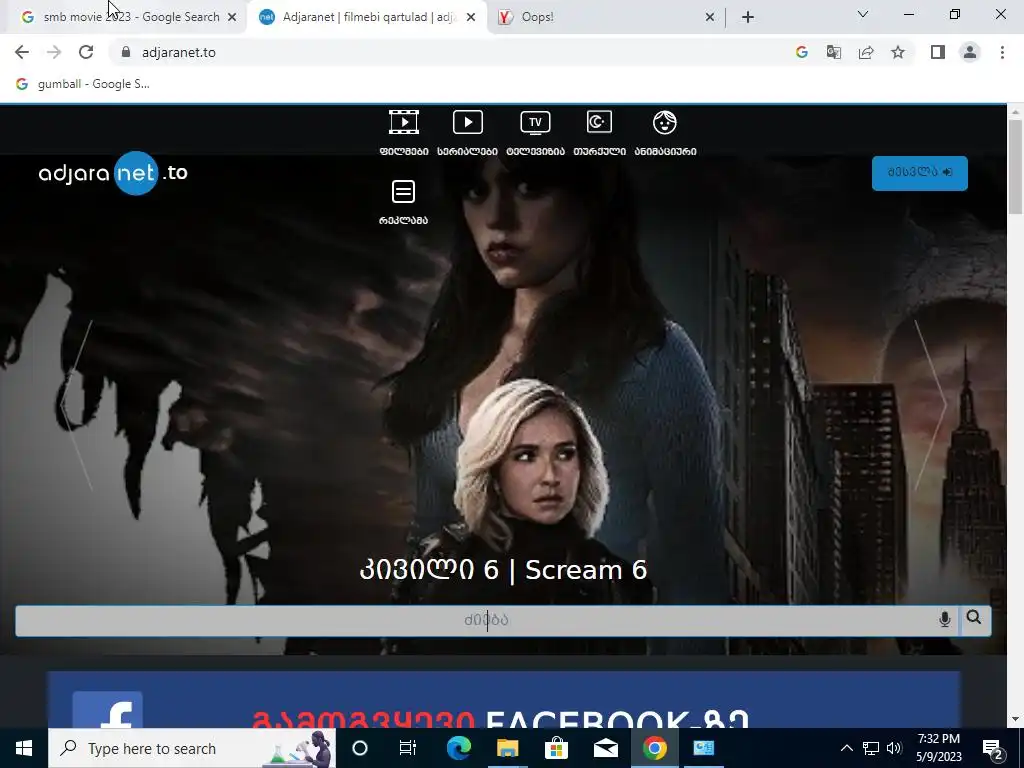The image size is (1024, 768).
Task: Reload the current page
Action: pos(86,52)
